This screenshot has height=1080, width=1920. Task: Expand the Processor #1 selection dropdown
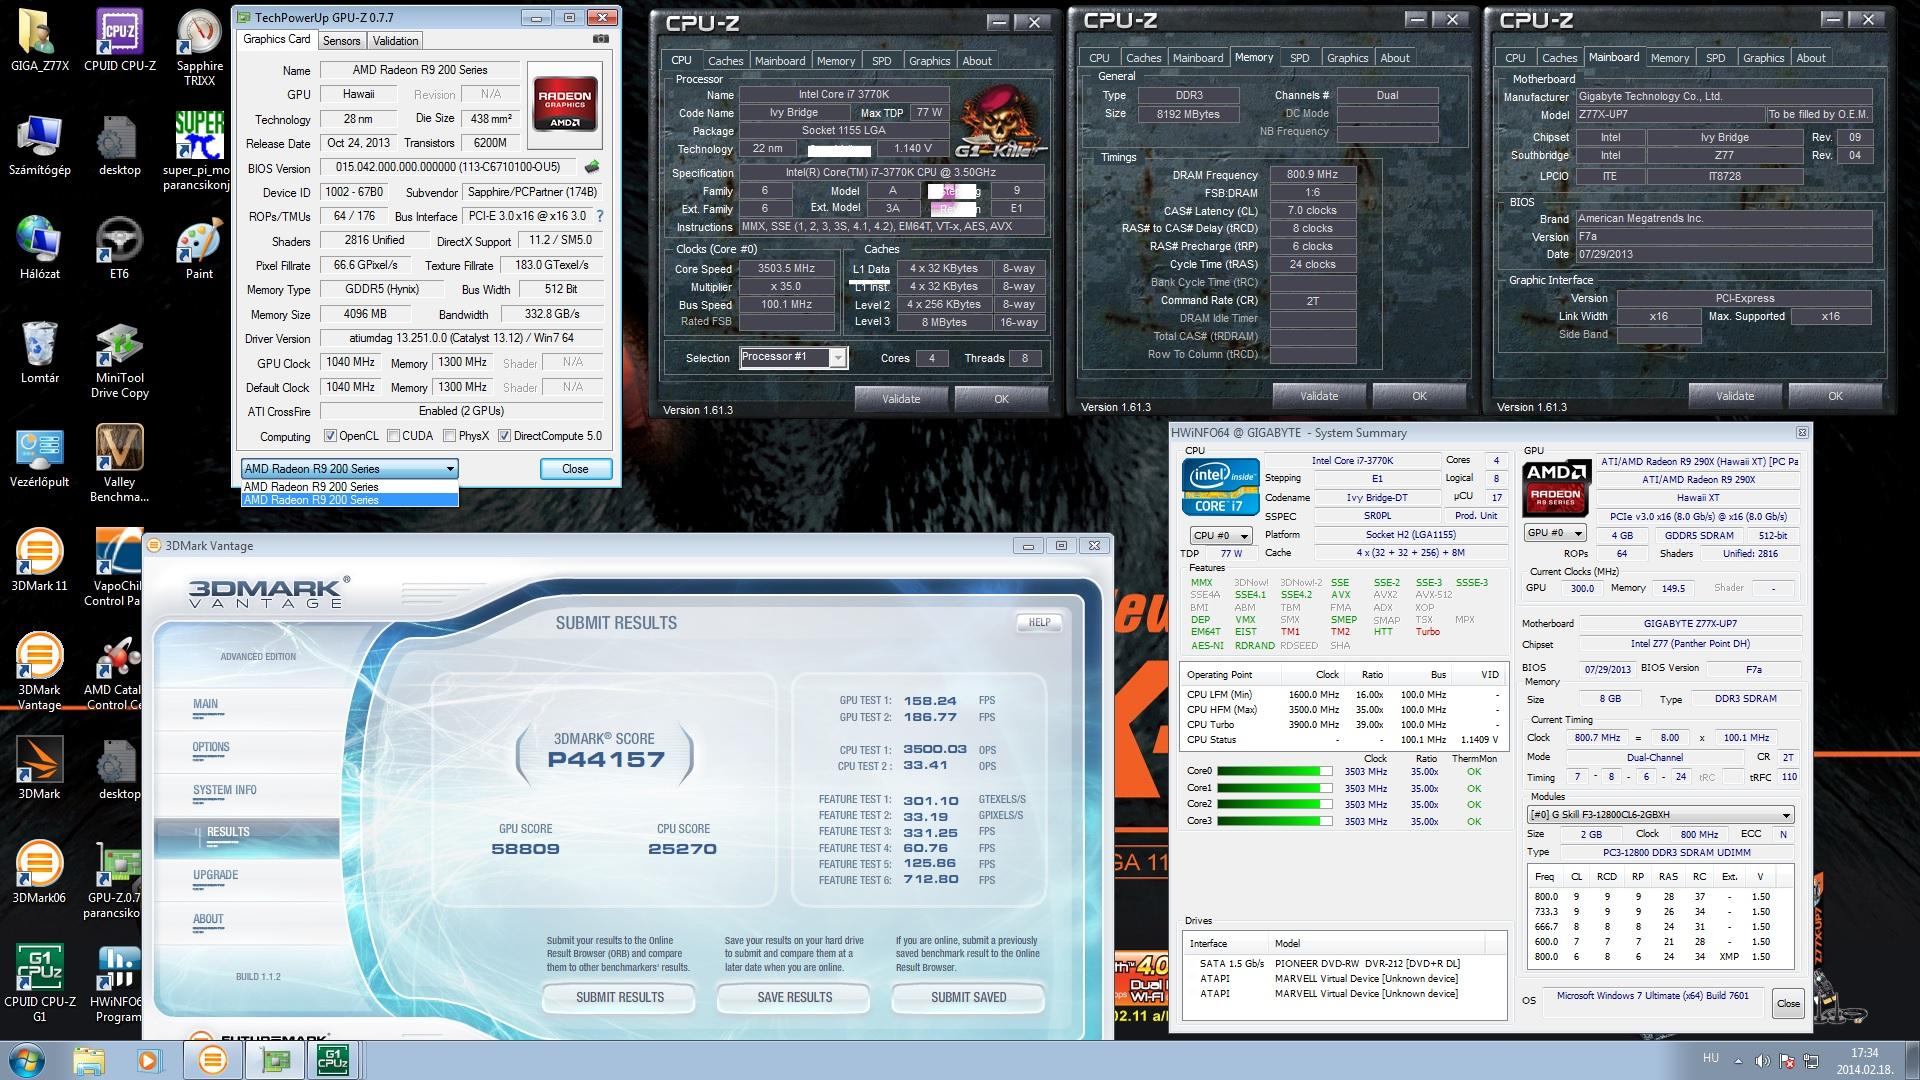[x=837, y=358]
